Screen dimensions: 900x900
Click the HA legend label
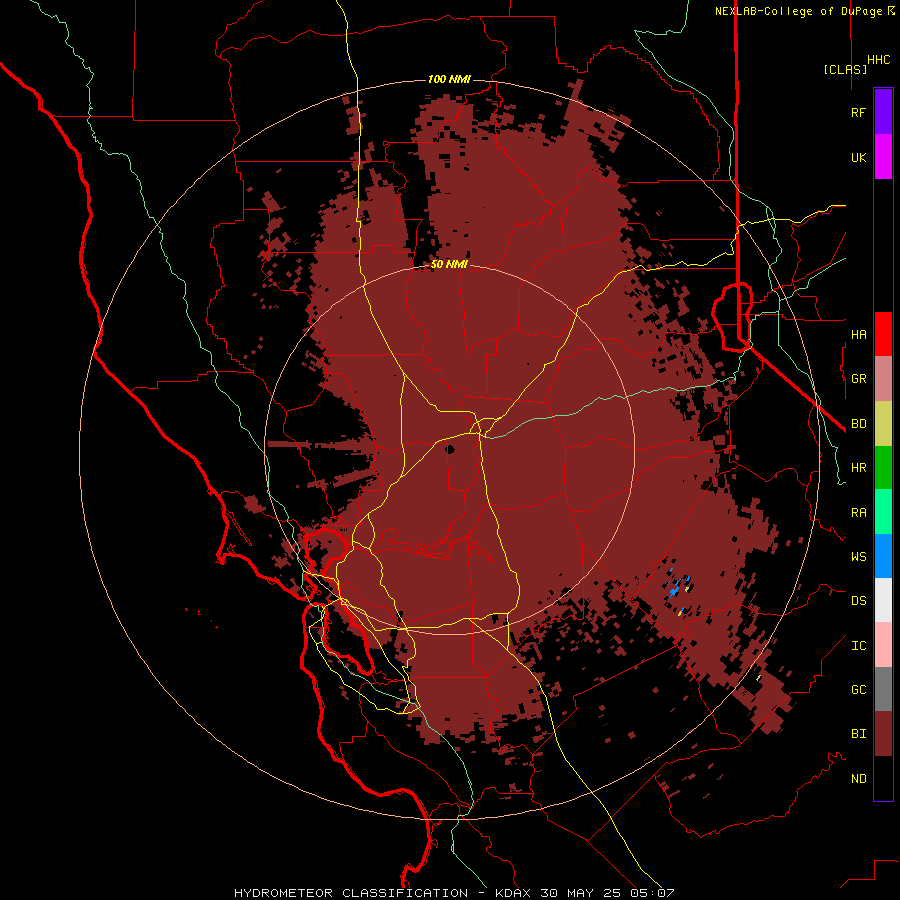pos(858,334)
